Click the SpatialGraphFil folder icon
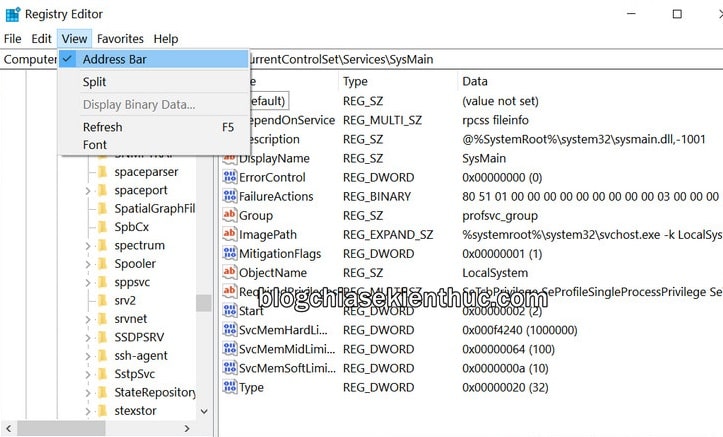This screenshot has width=723, height=437. (x=103, y=209)
